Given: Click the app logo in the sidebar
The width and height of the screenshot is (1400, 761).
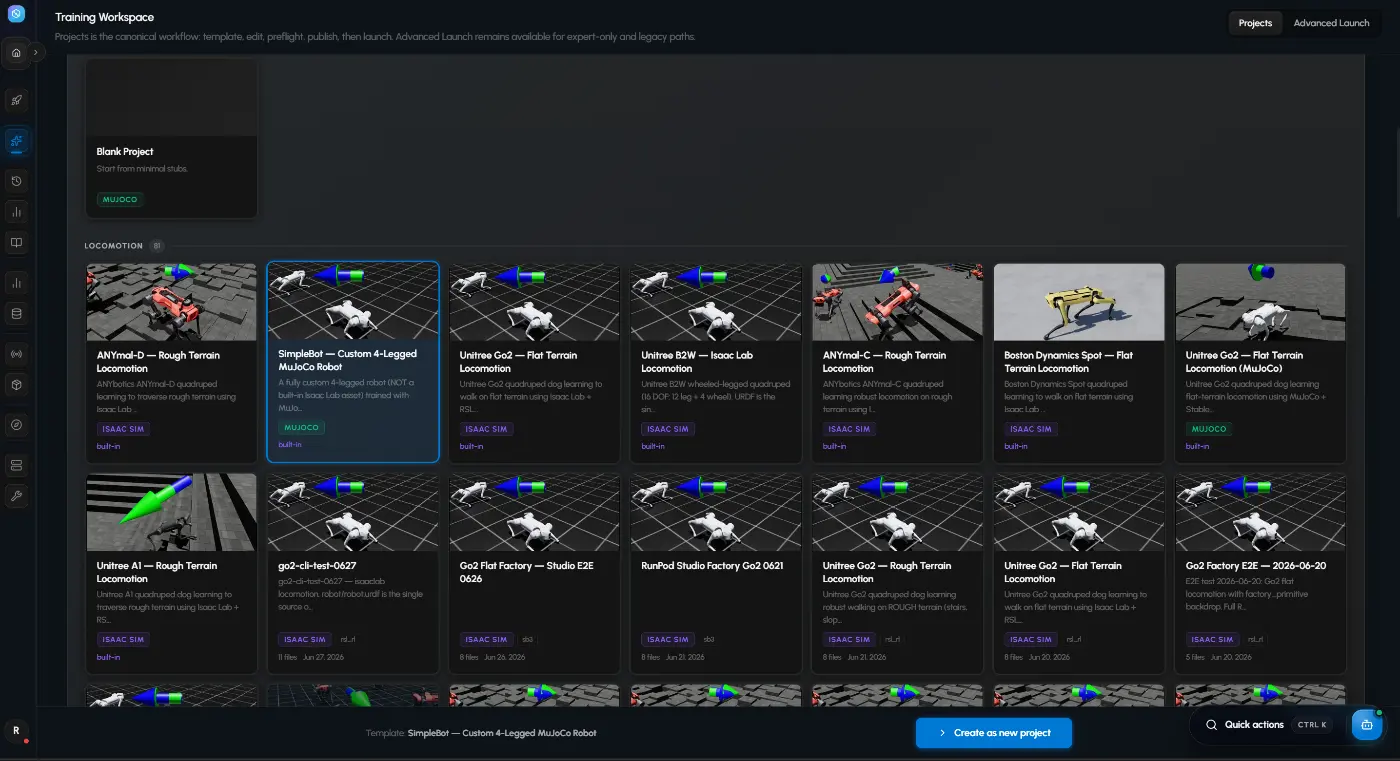Looking at the screenshot, I should coord(16,14).
